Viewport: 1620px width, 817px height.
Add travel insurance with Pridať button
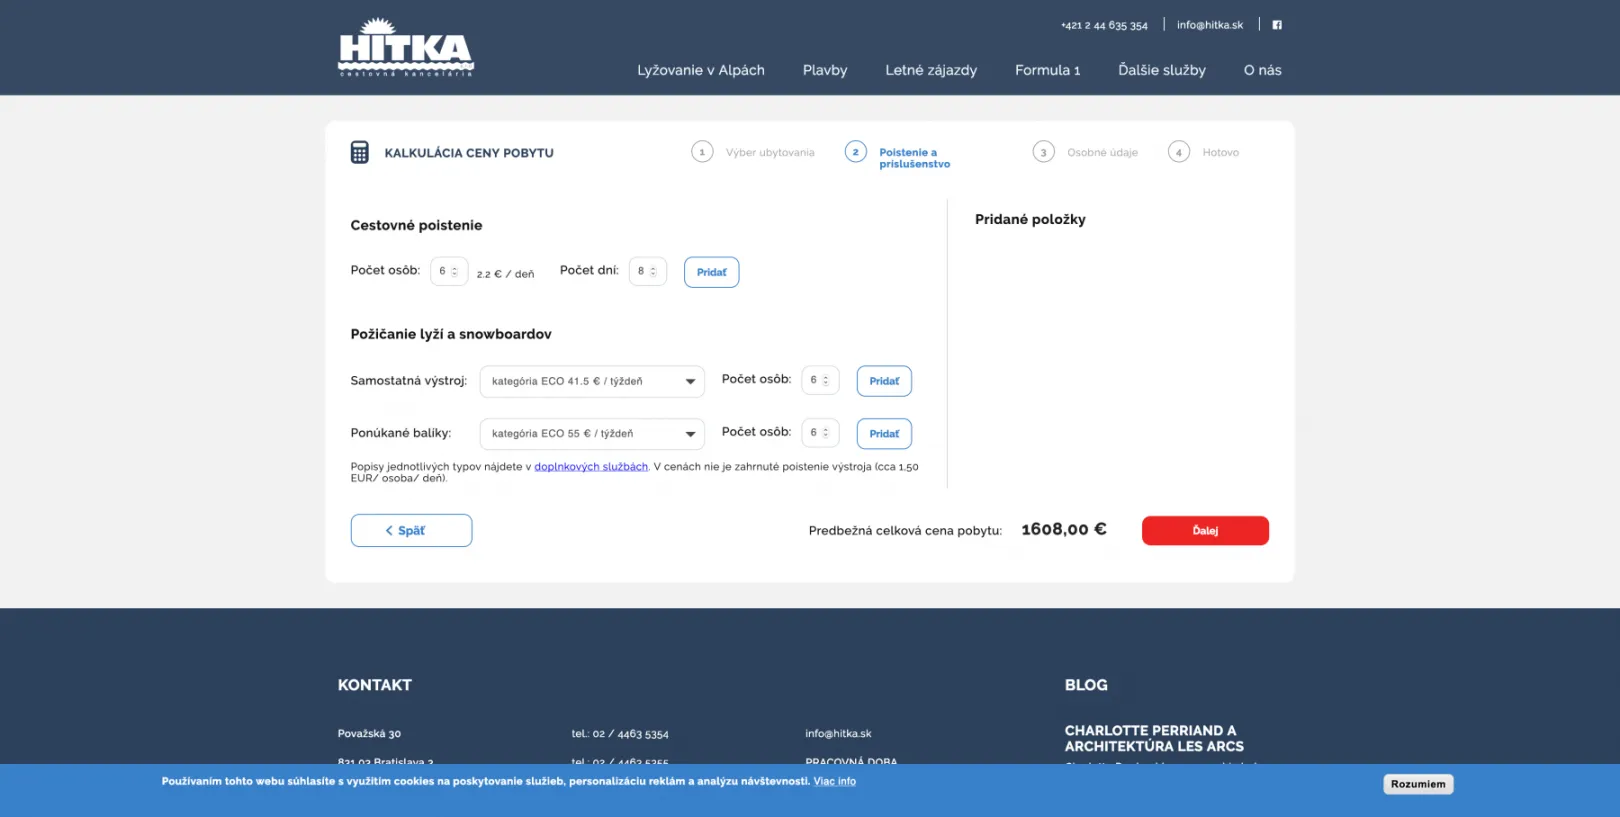coord(712,272)
